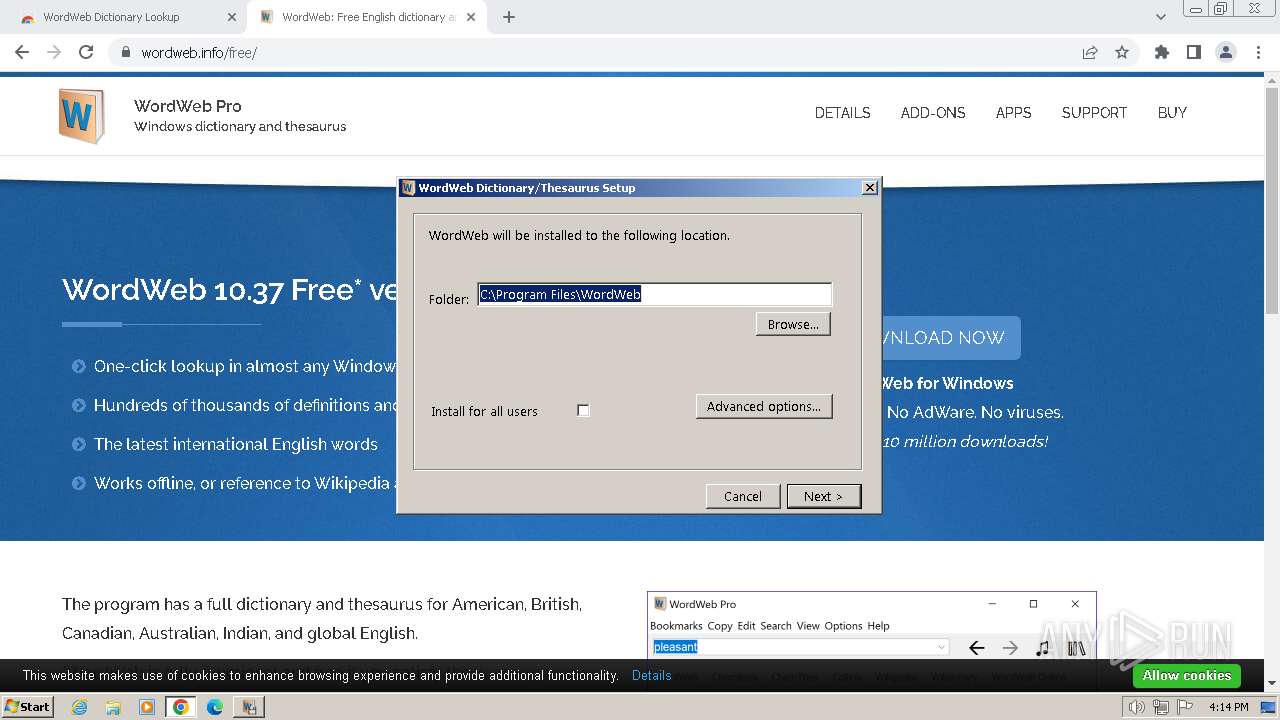1280x720 pixels.
Task: Launch Internet Explorer from the taskbar
Action: click(x=79, y=707)
